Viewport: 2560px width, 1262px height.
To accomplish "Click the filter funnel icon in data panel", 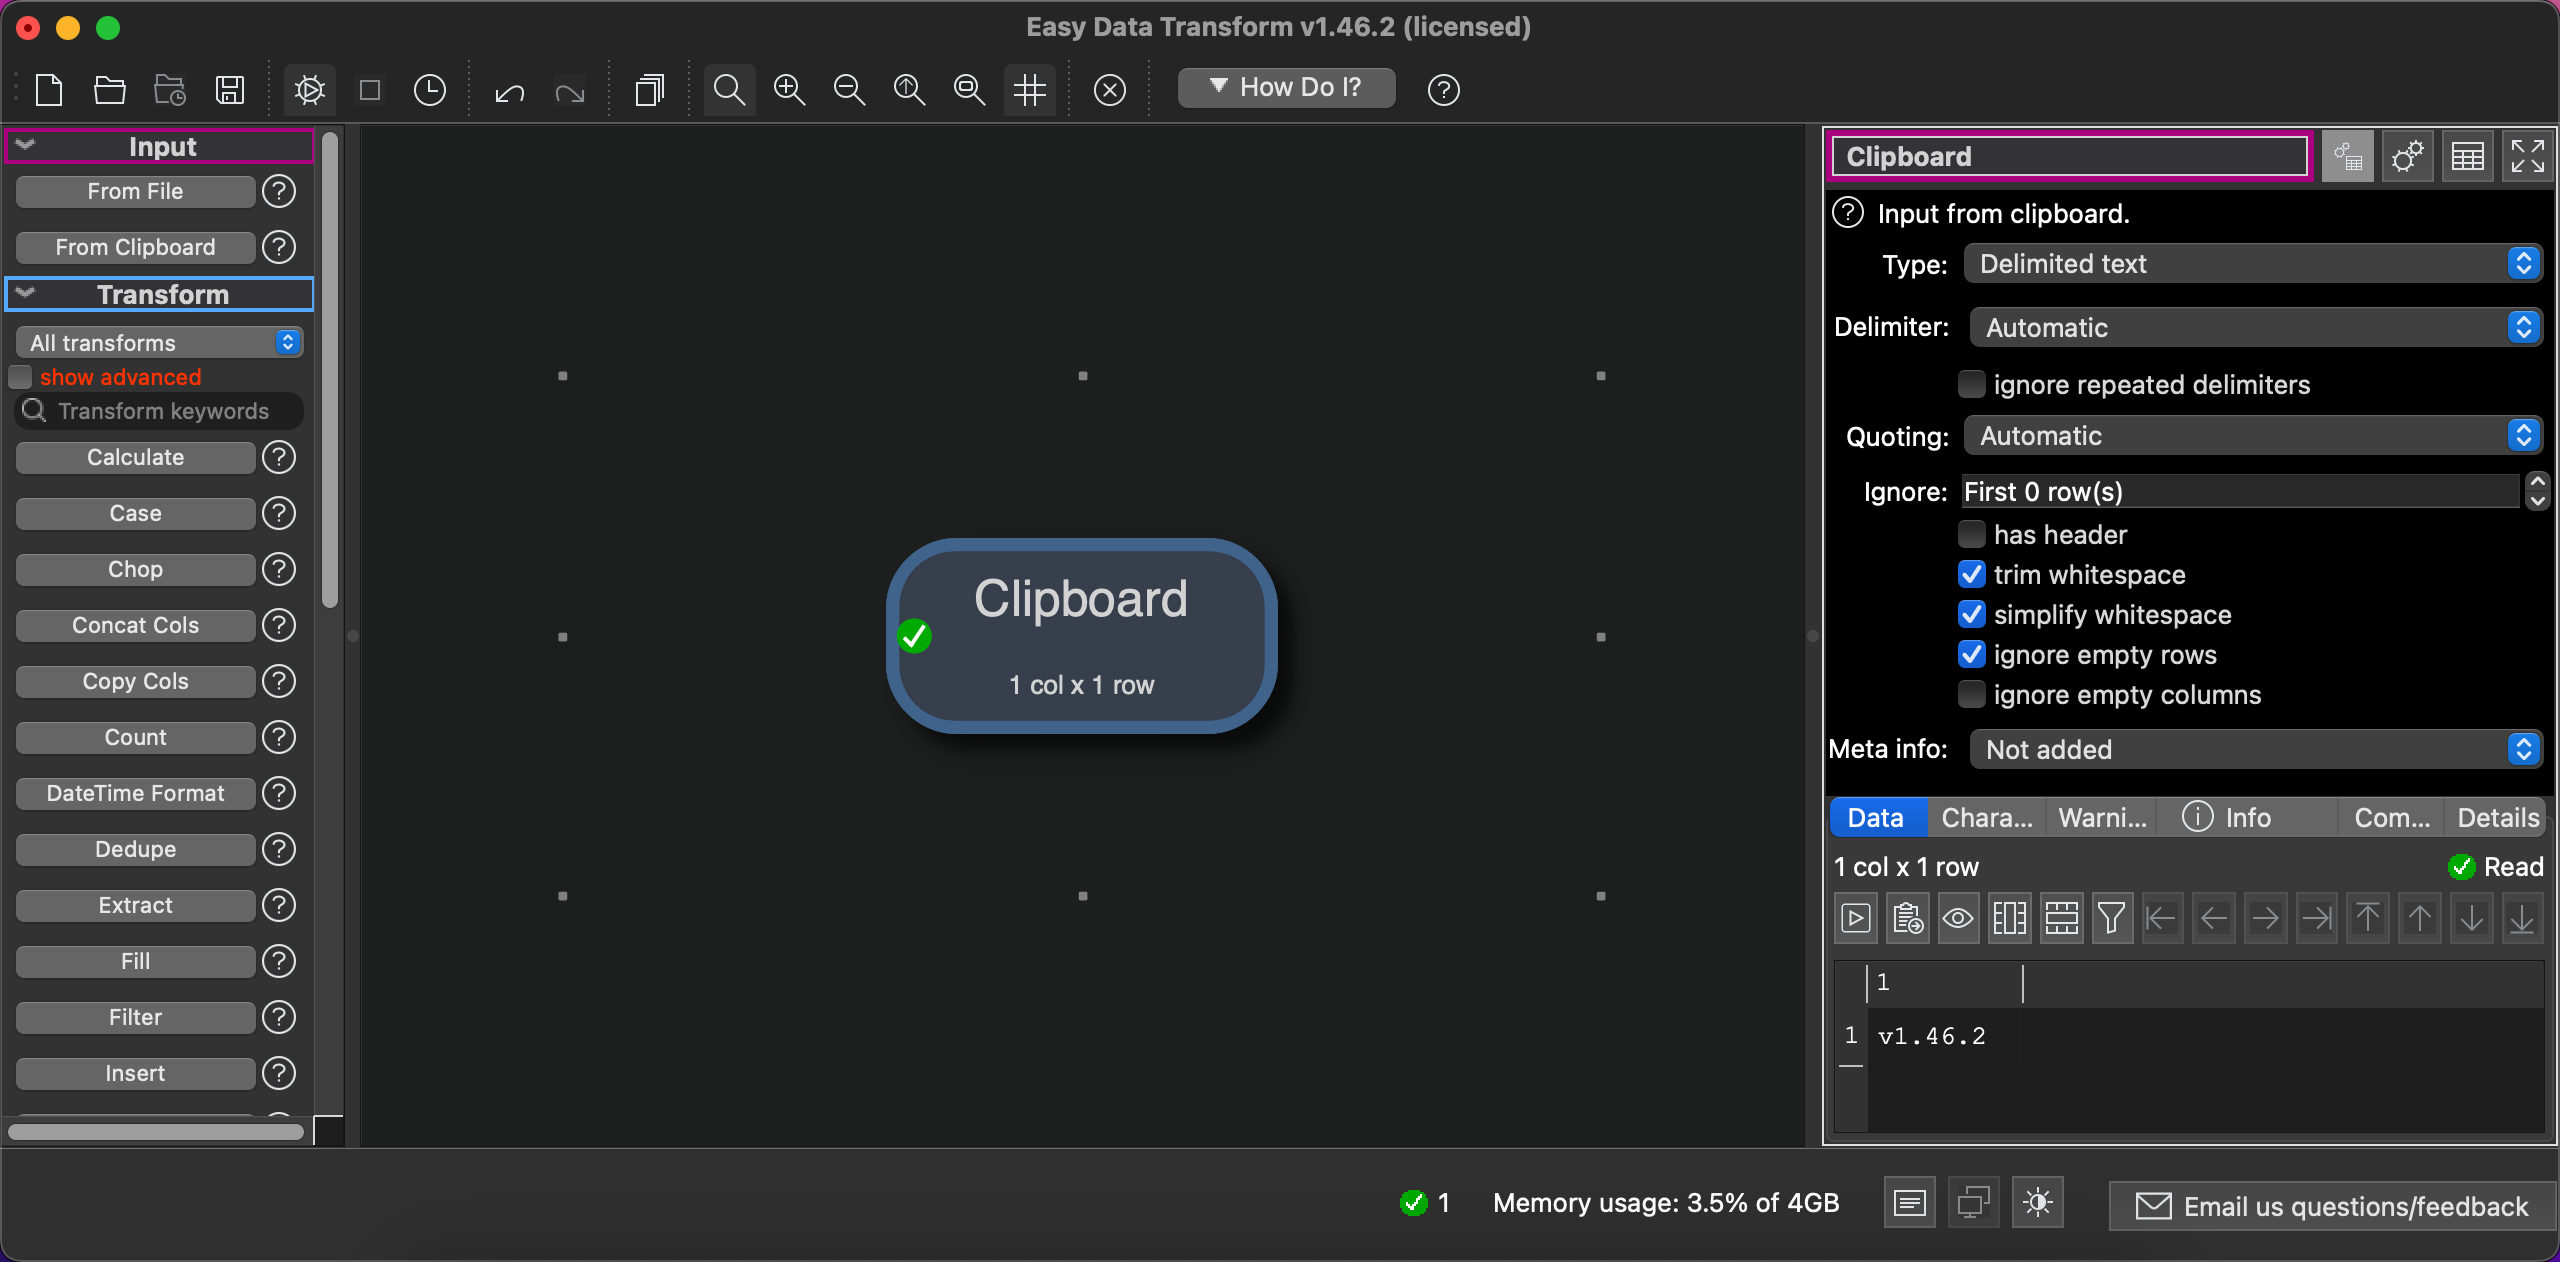I will [x=2111, y=918].
